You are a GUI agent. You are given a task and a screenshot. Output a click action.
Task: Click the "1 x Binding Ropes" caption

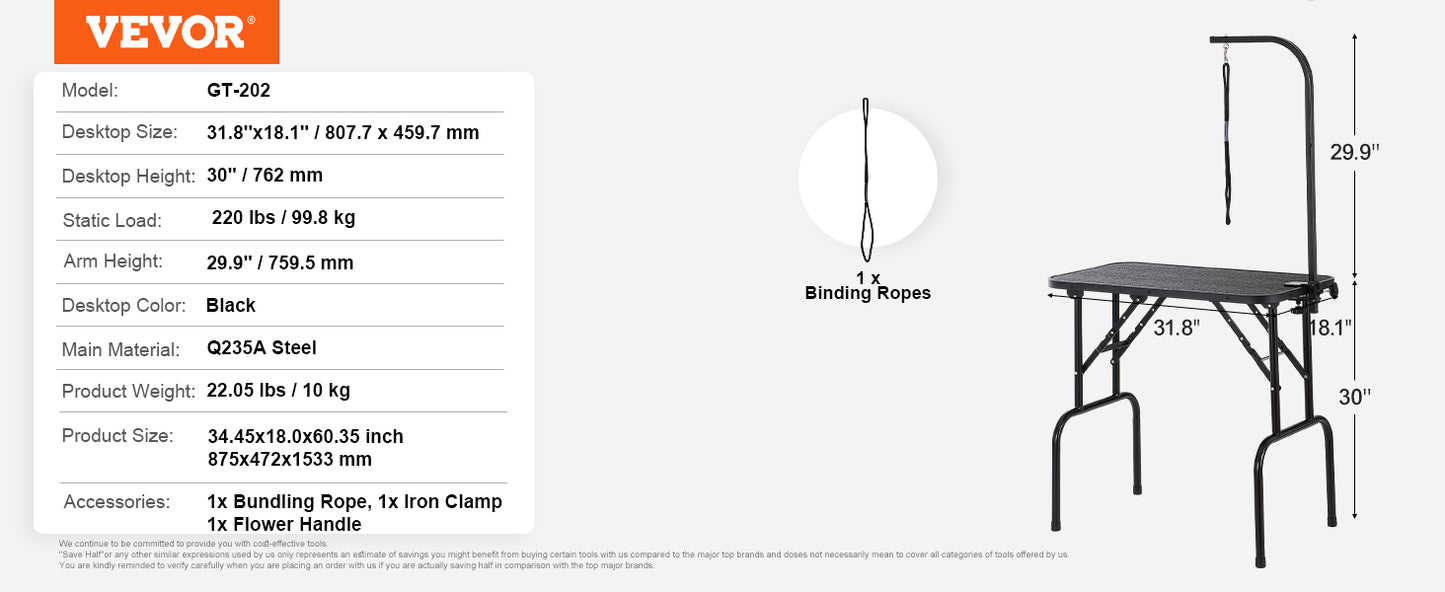pos(867,285)
